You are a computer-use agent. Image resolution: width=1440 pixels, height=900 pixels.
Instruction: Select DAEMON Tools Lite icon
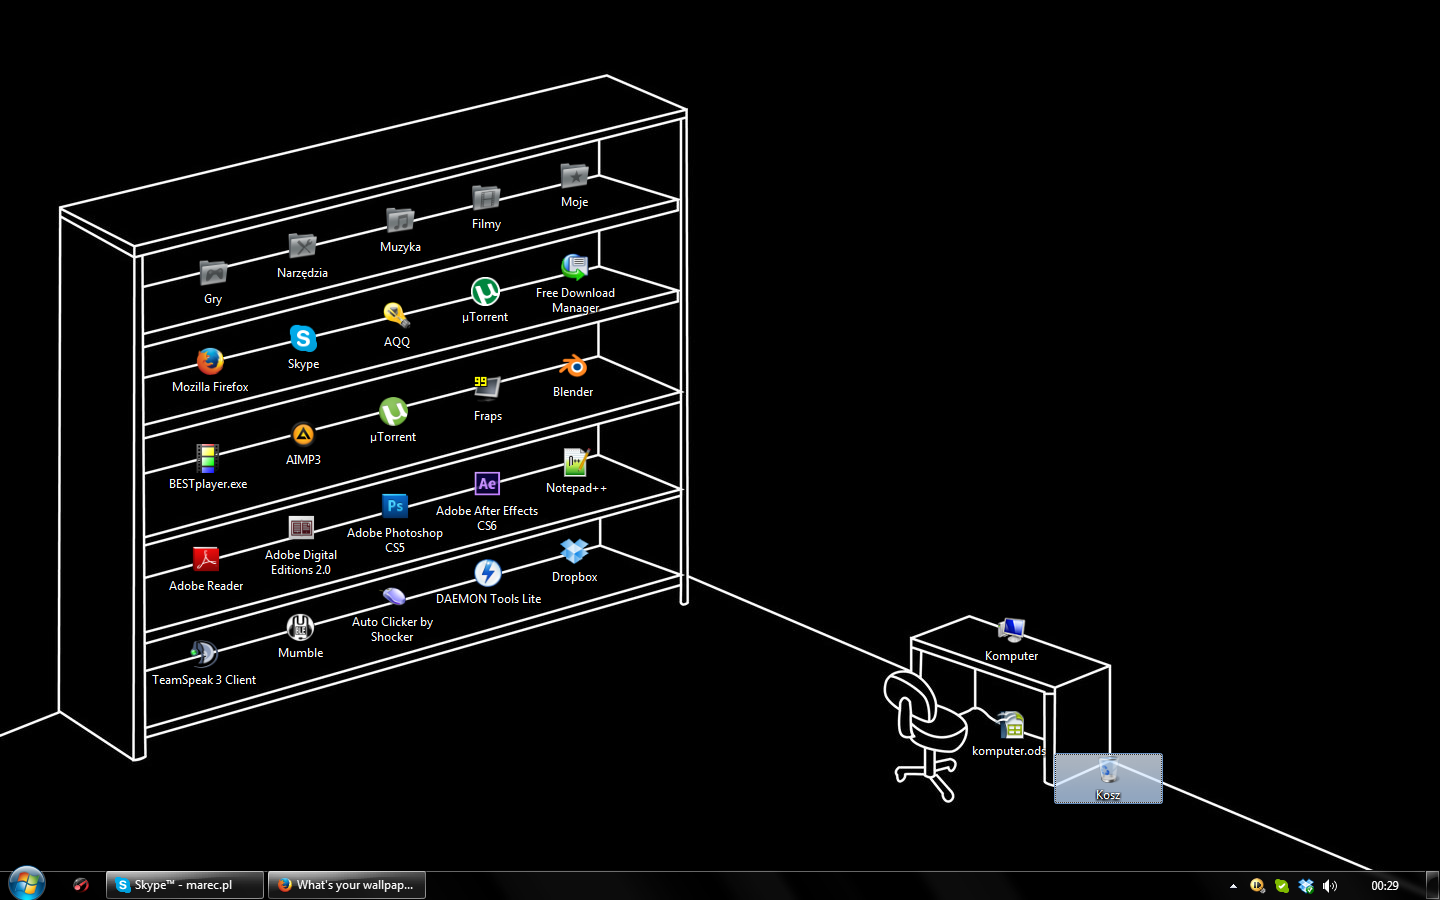[x=488, y=573]
